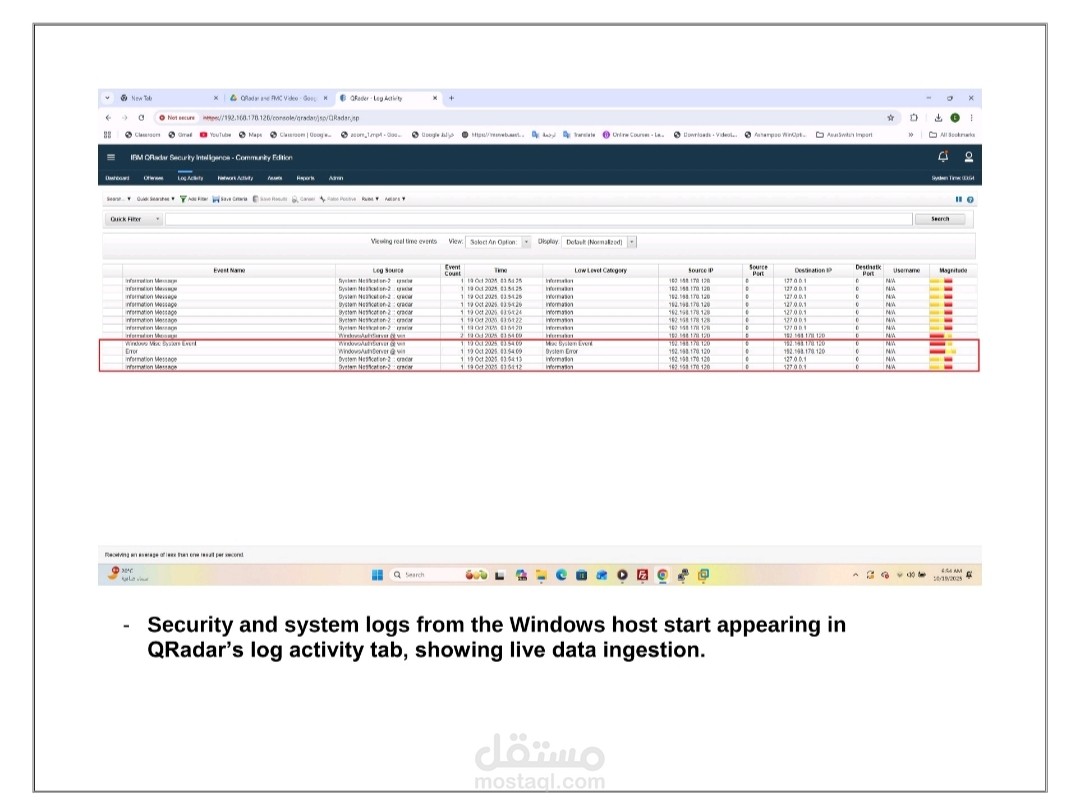Open the user account menu icon
The image size is (1080, 809).
pos(969,158)
